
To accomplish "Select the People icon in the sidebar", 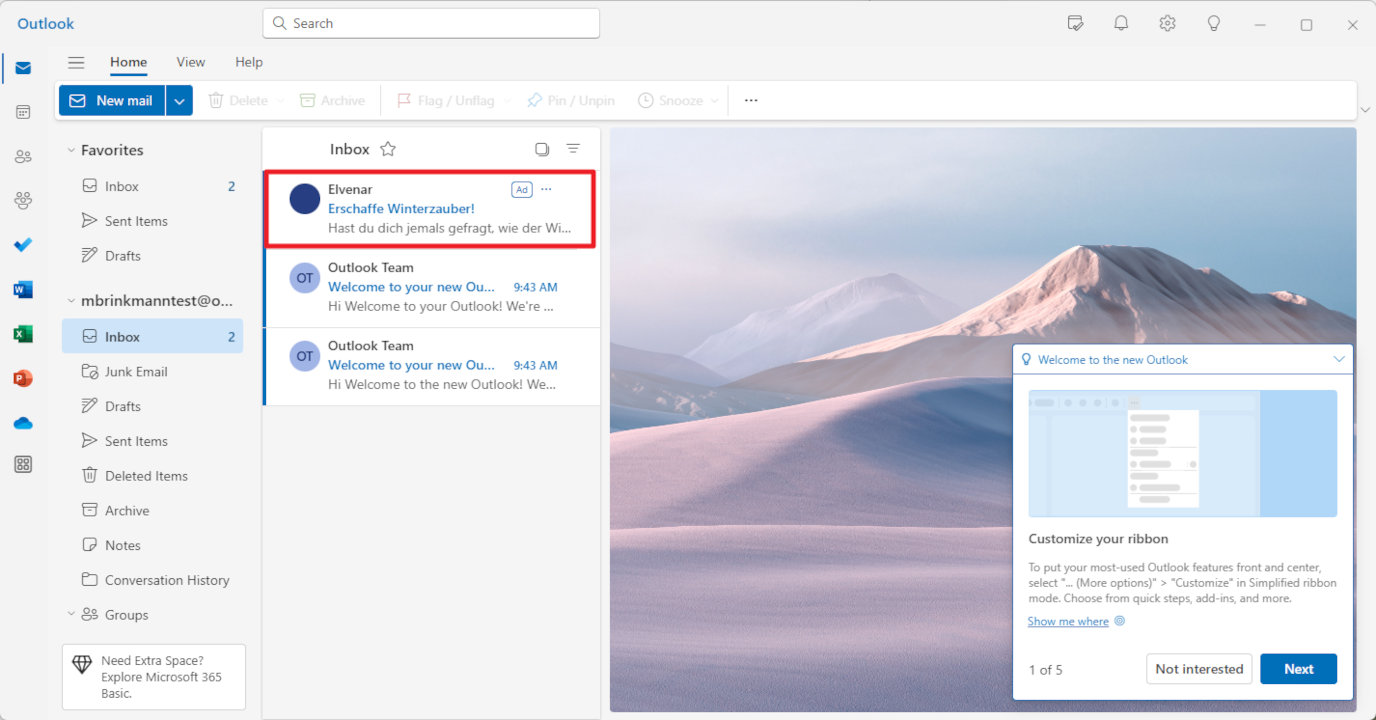I will (x=22, y=156).
